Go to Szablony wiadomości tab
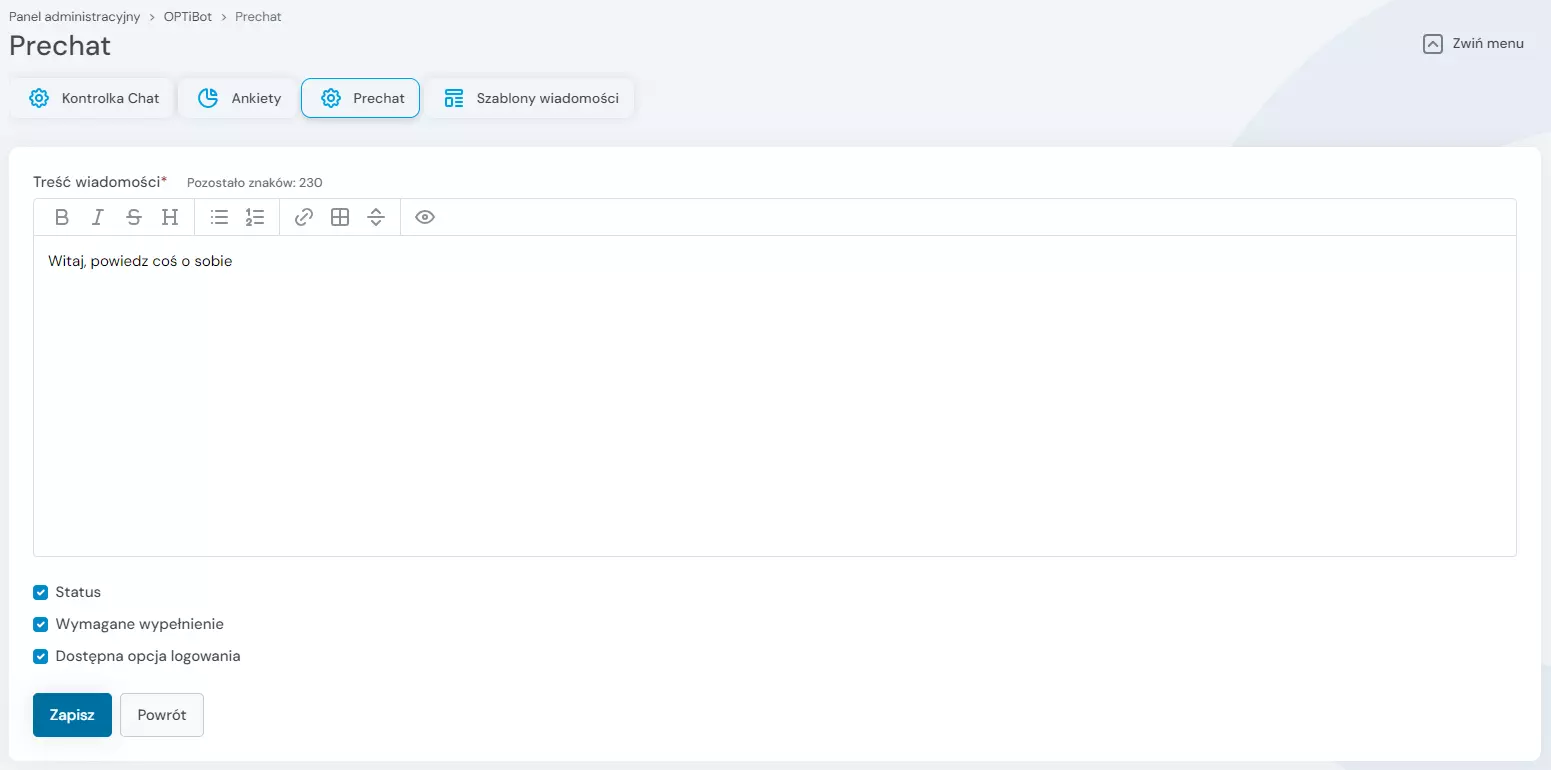This screenshot has height=770, width=1551. [x=530, y=98]
